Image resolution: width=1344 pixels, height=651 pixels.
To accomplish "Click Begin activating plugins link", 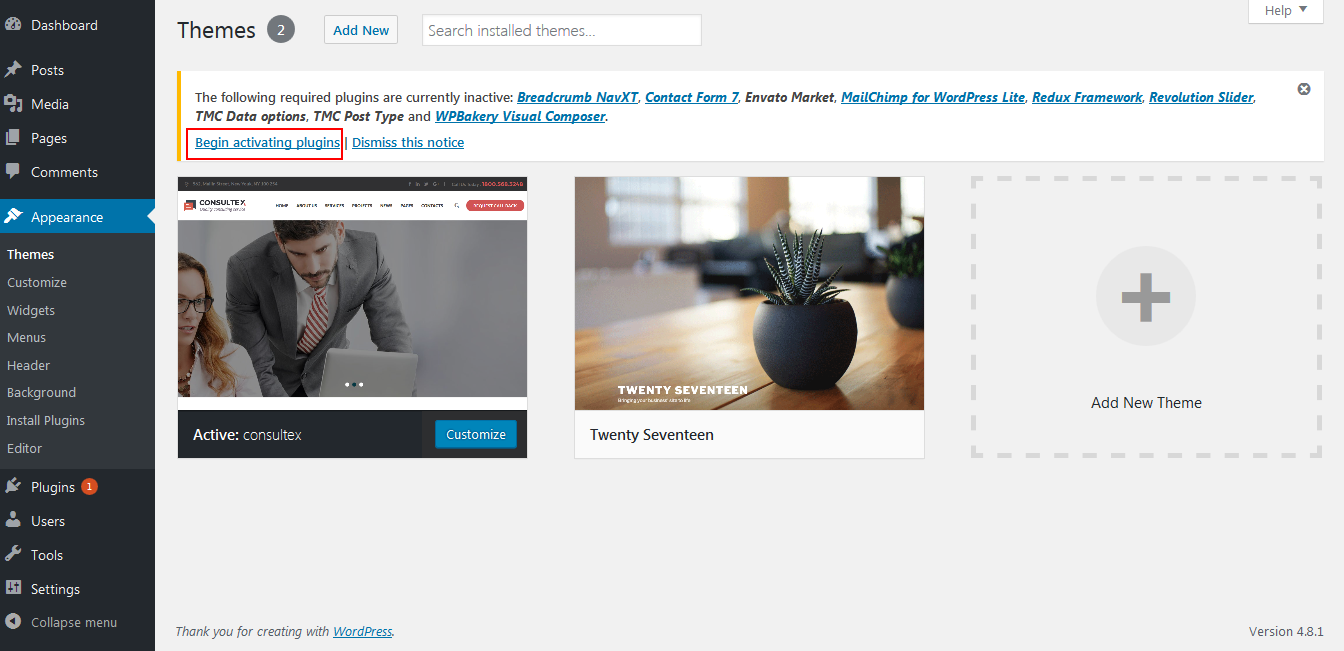I will tap(267, 142).
